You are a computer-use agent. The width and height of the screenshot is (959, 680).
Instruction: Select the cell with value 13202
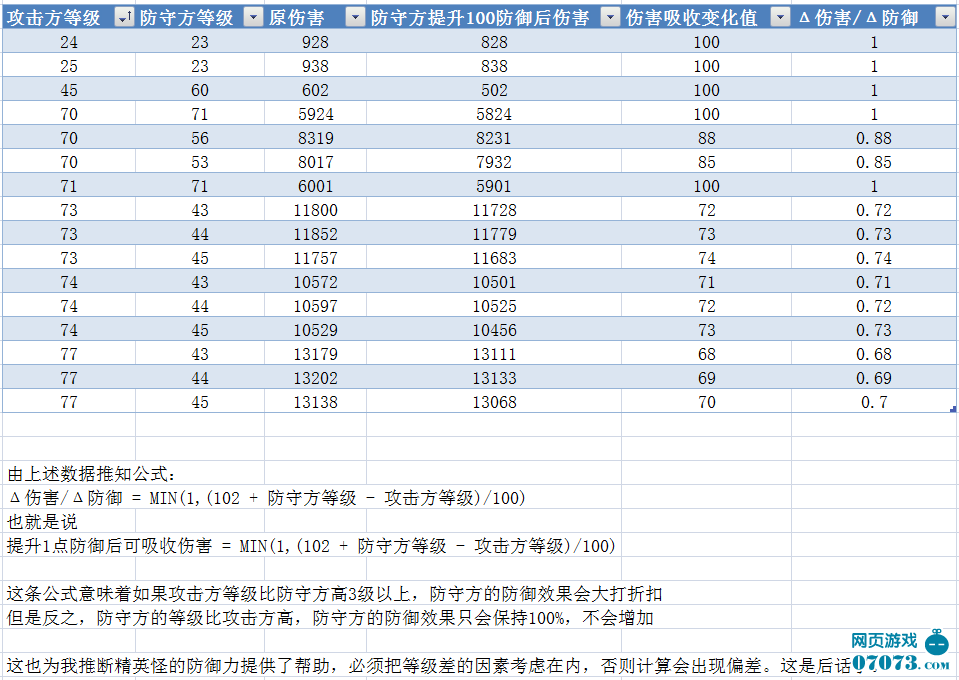pyautogui.click(x=316, y=378)
